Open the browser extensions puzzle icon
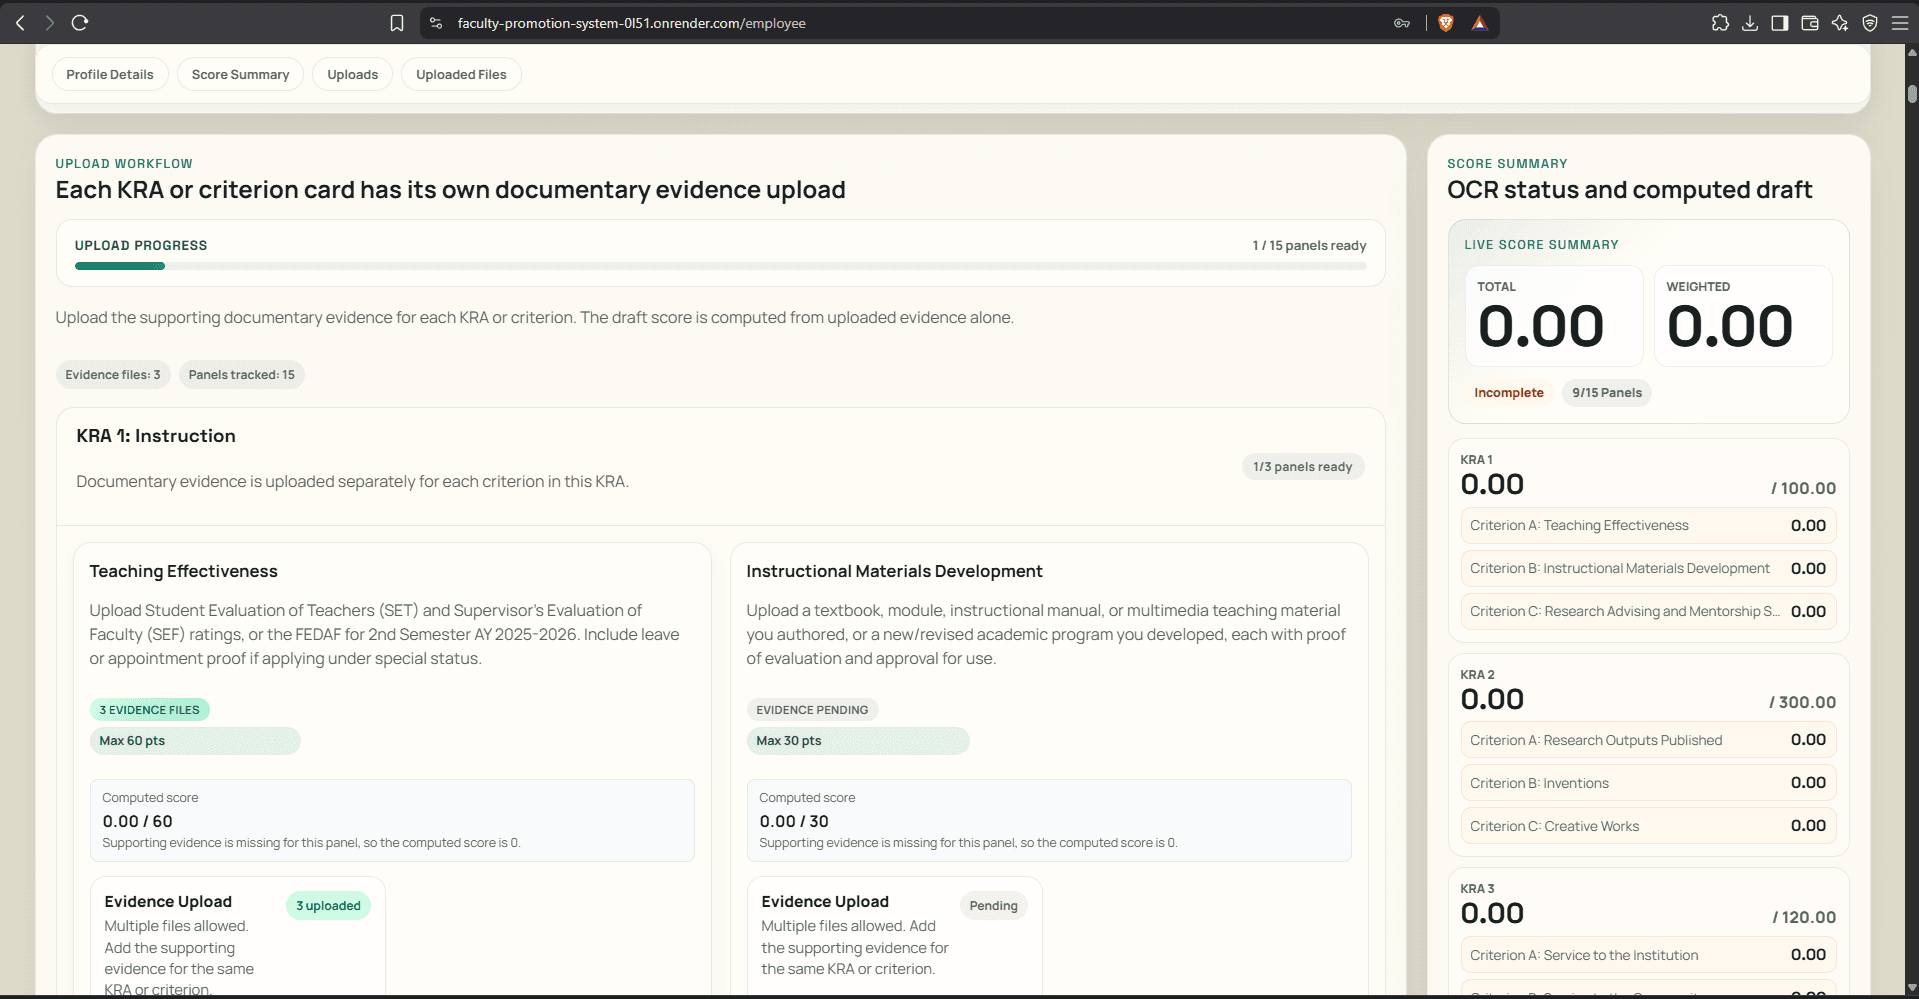The height and width of the screenshot is (999, 1919). tap(1720, 23)
